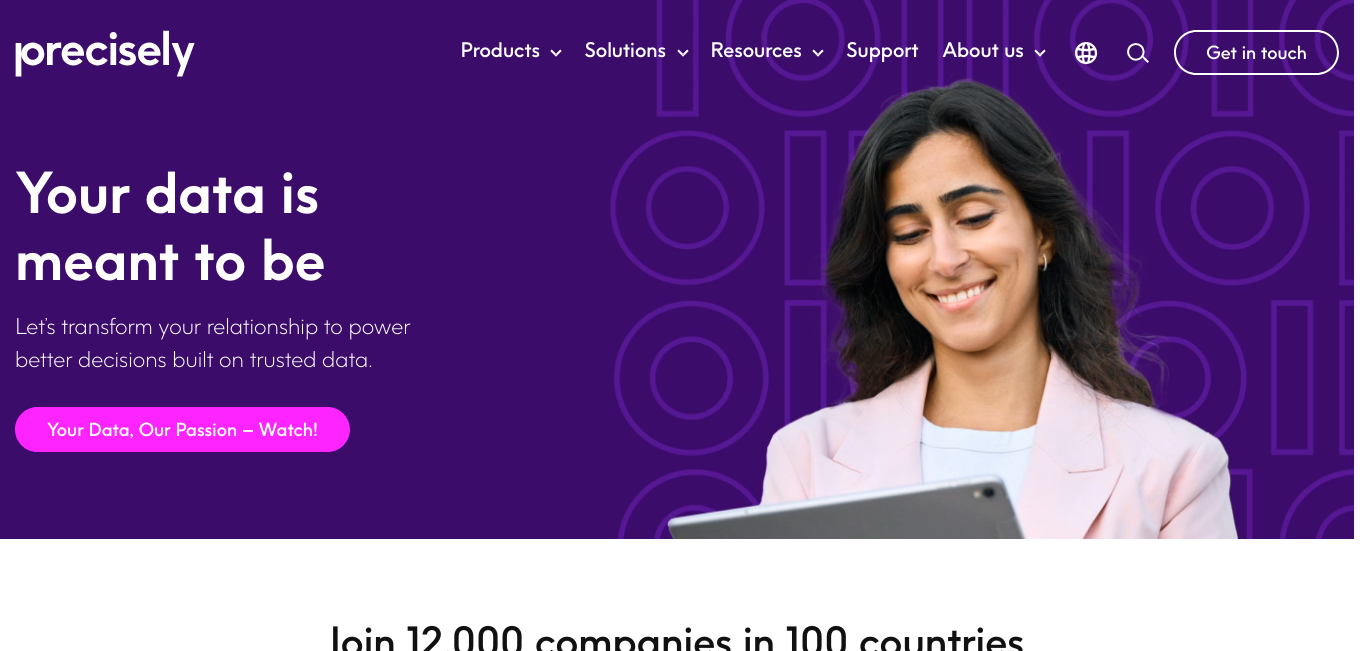Viewport: 1366px width, 651px height.
Task: Click the tablet in the hero image
Action: click(x=846, y=510)
